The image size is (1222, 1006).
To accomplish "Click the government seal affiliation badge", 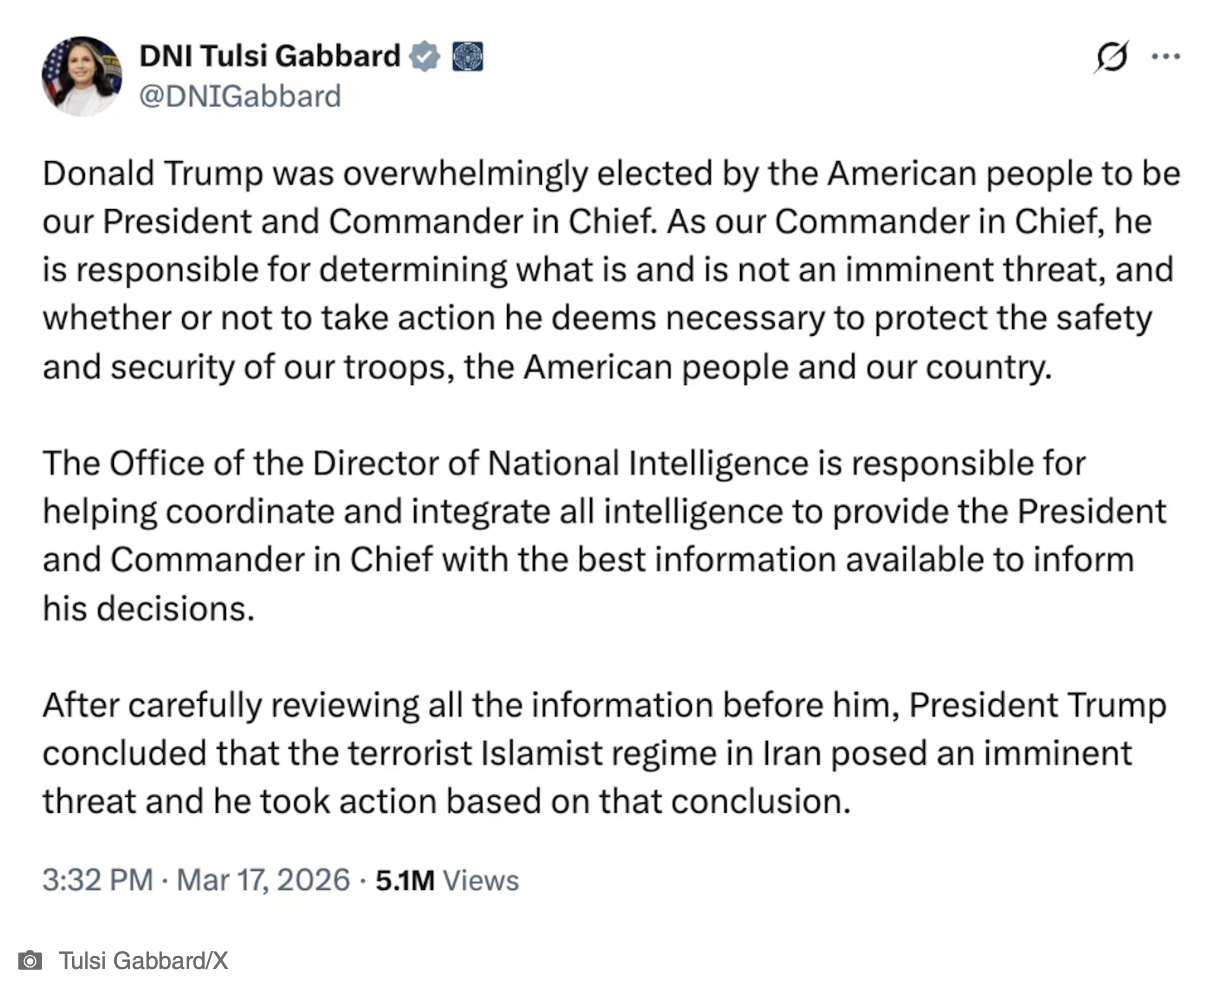I will click(468, 57).
